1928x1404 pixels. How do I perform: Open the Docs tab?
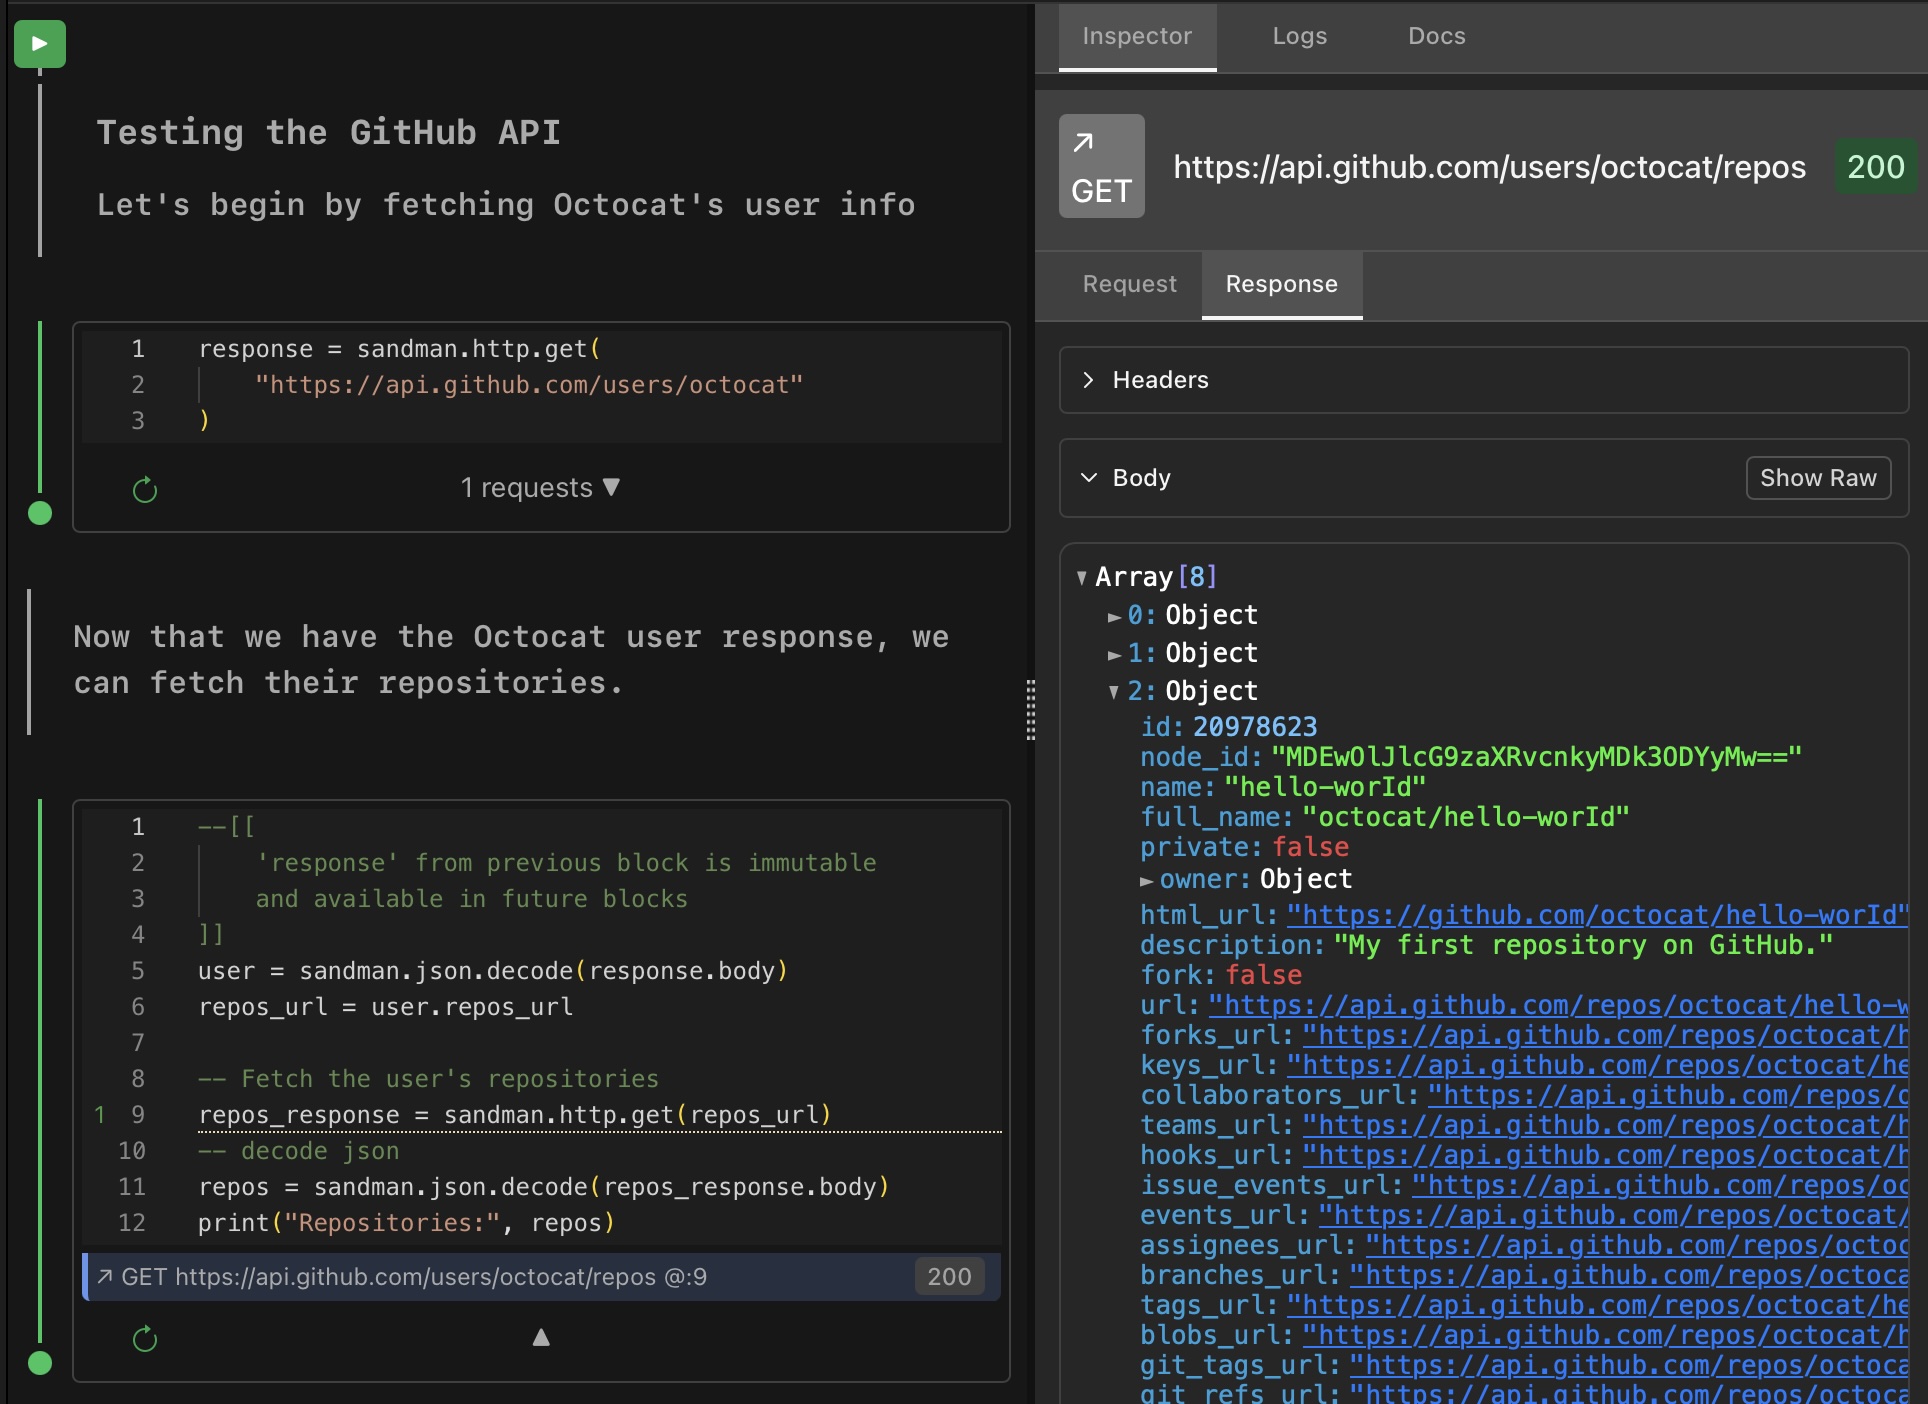tap(1436, 37)
